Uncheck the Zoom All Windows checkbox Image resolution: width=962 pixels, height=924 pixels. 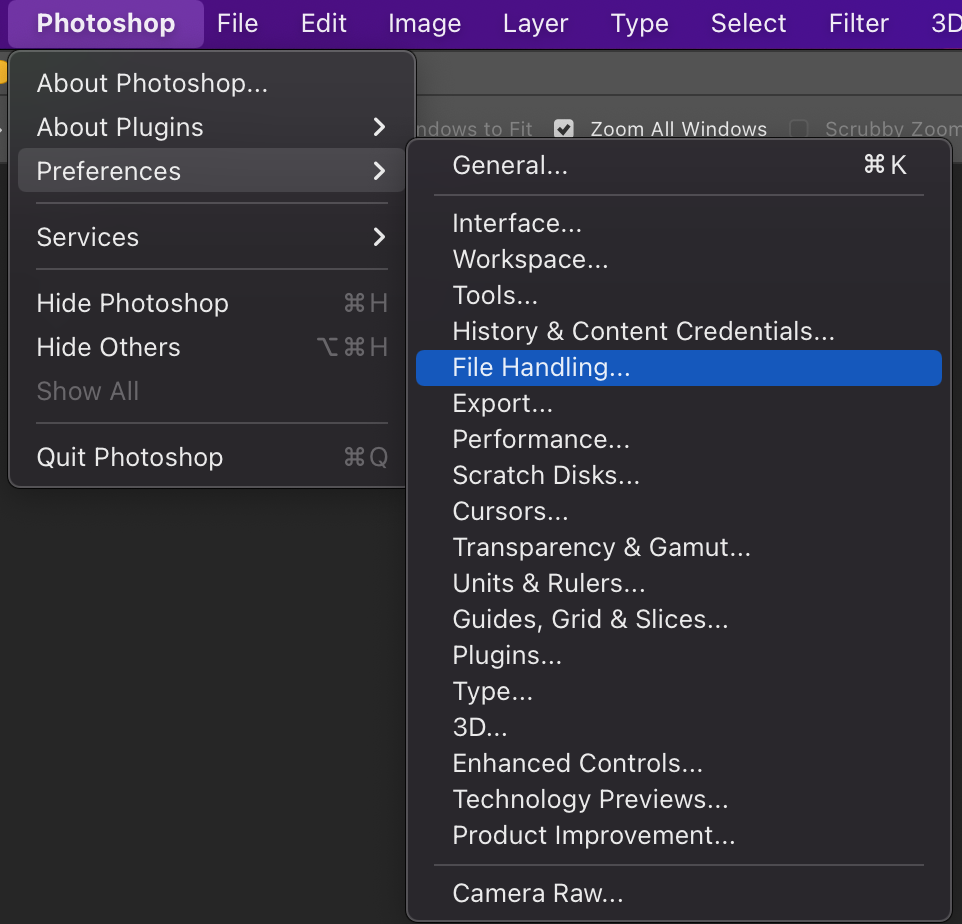(564, 128)
